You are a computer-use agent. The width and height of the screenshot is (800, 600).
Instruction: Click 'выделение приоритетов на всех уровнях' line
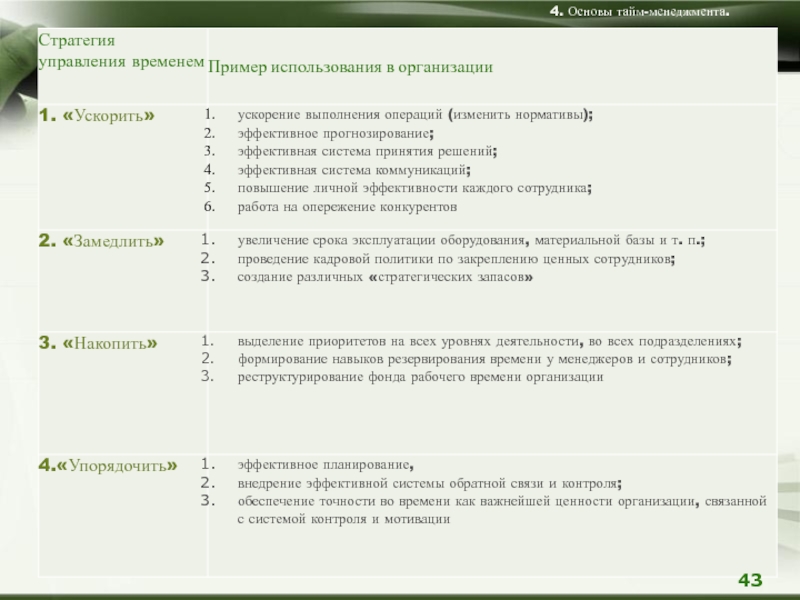click(x=489, y=341)
